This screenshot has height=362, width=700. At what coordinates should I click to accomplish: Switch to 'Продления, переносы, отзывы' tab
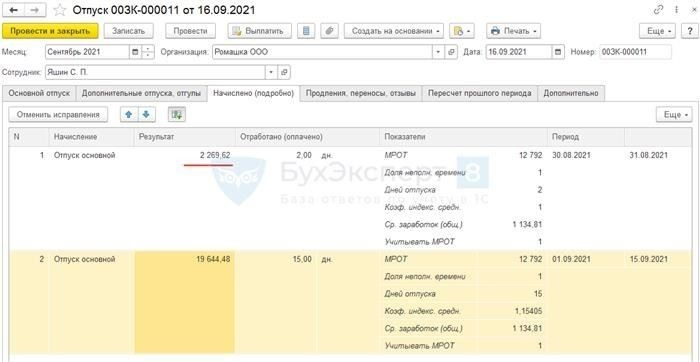[x=361, y=93]
